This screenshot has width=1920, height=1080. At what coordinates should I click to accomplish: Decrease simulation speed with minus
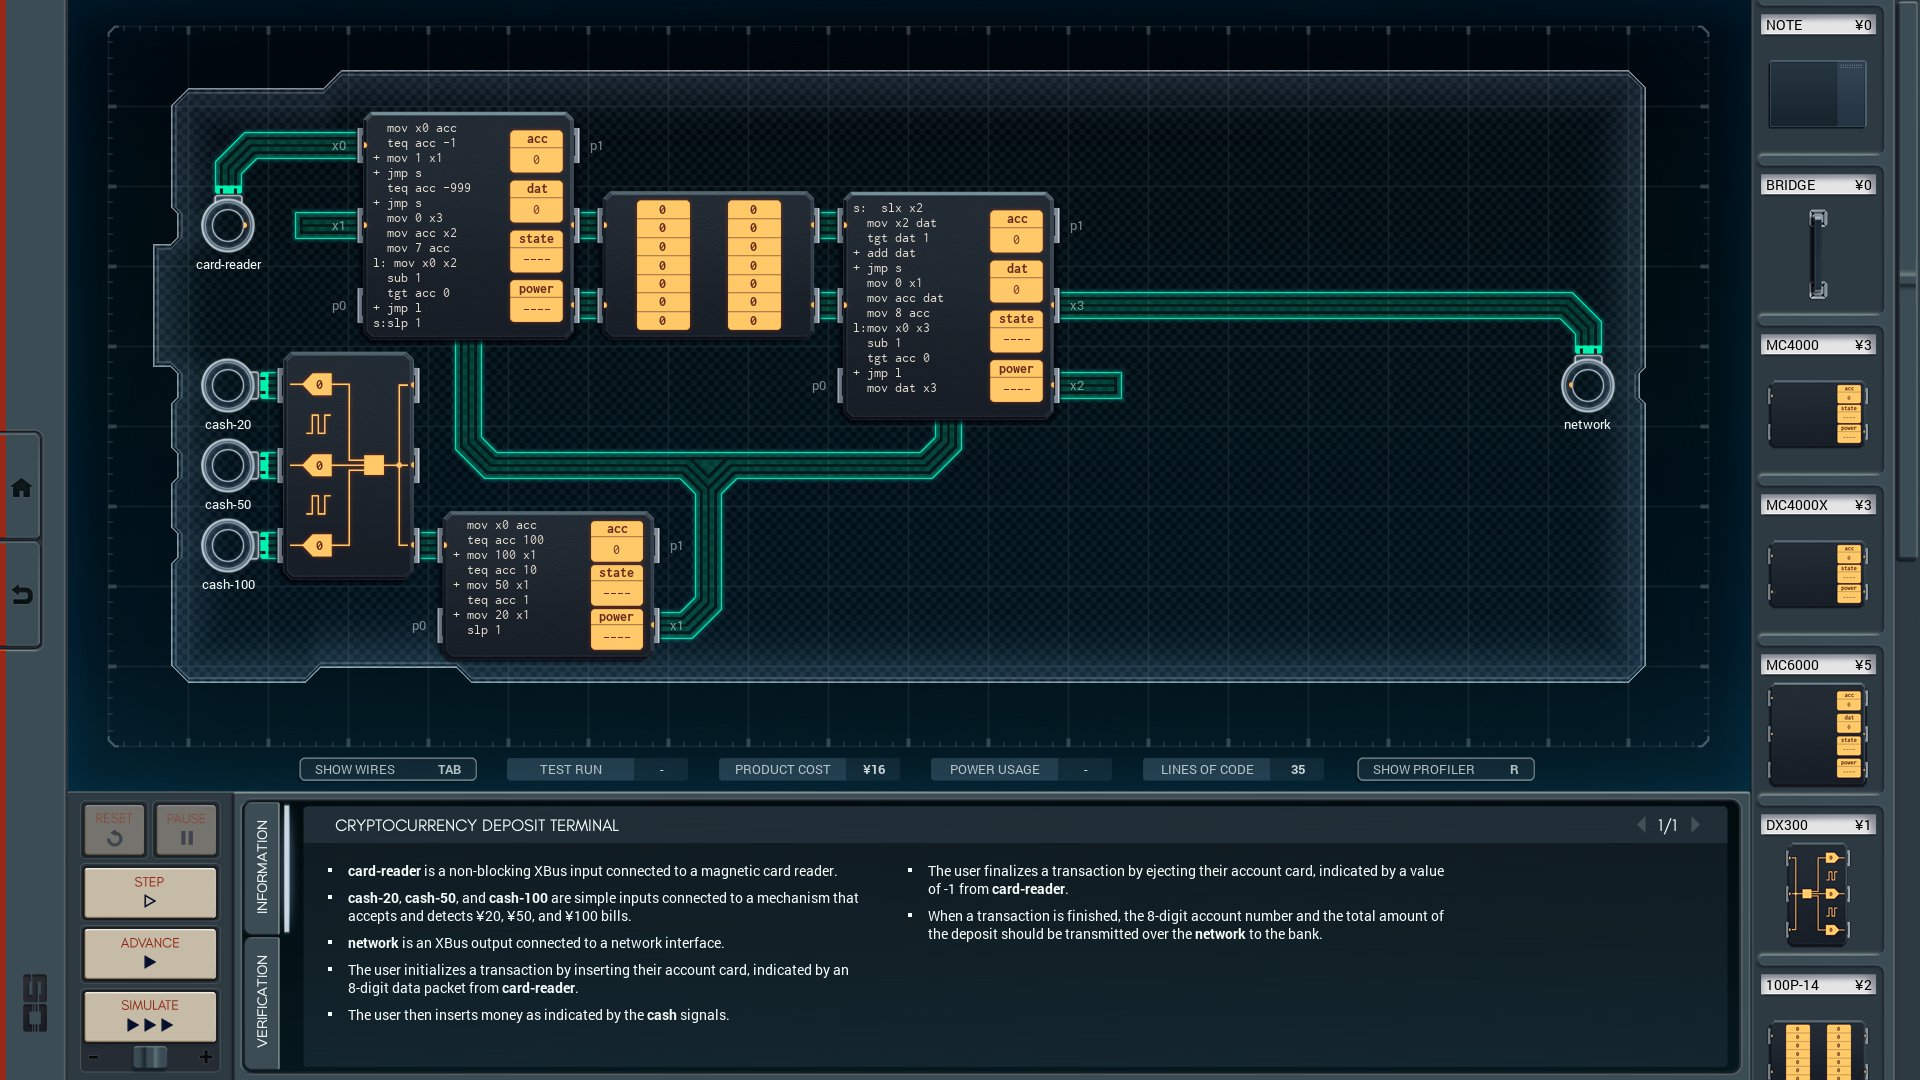click(x=93, y=1057)
